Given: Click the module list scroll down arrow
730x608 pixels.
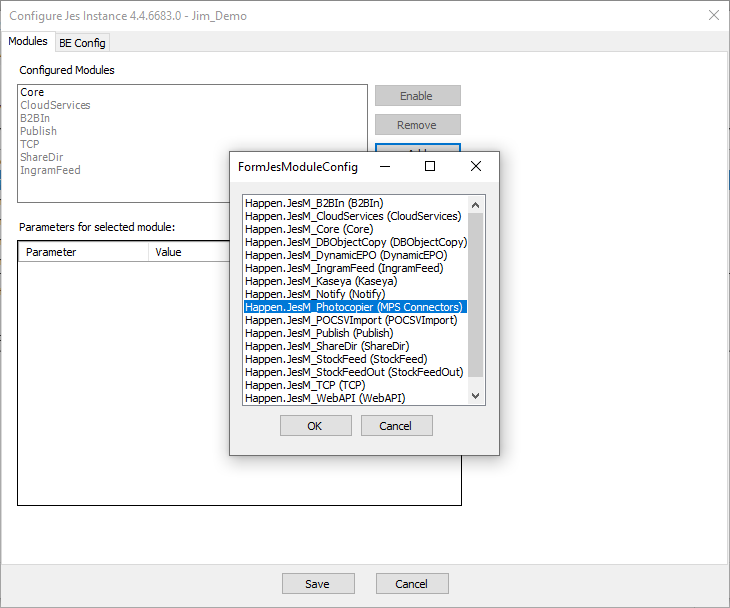Looking at the screenshot, I should point(475,396).
